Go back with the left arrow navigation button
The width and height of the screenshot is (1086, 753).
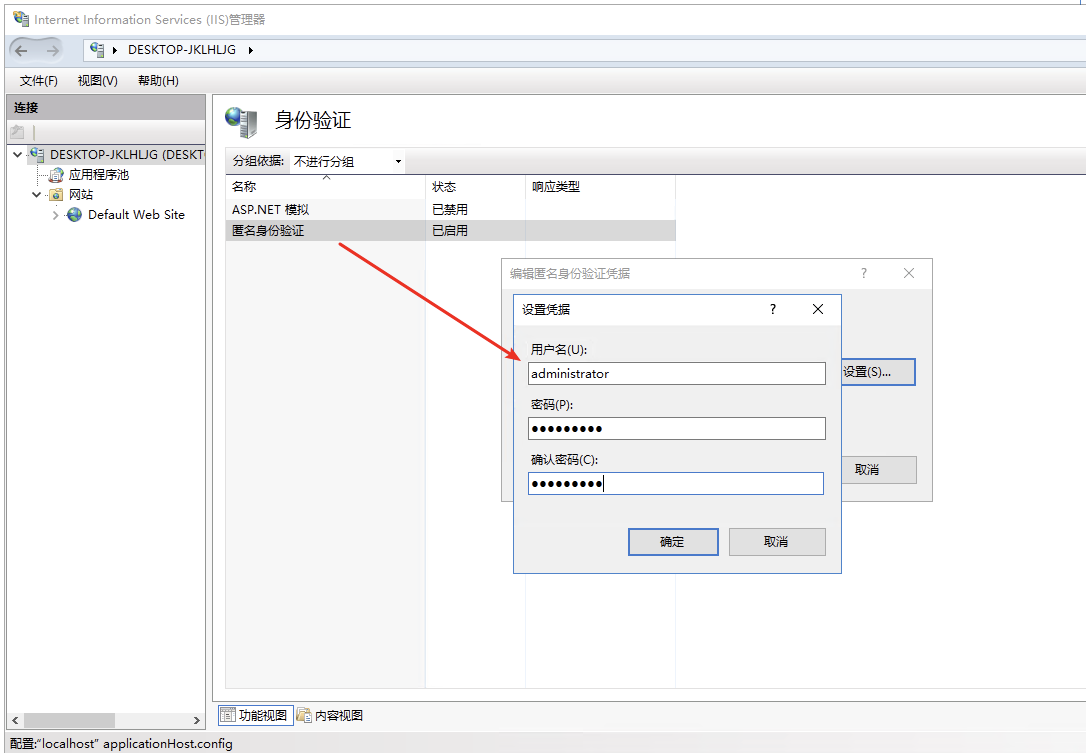coord(21,50)
